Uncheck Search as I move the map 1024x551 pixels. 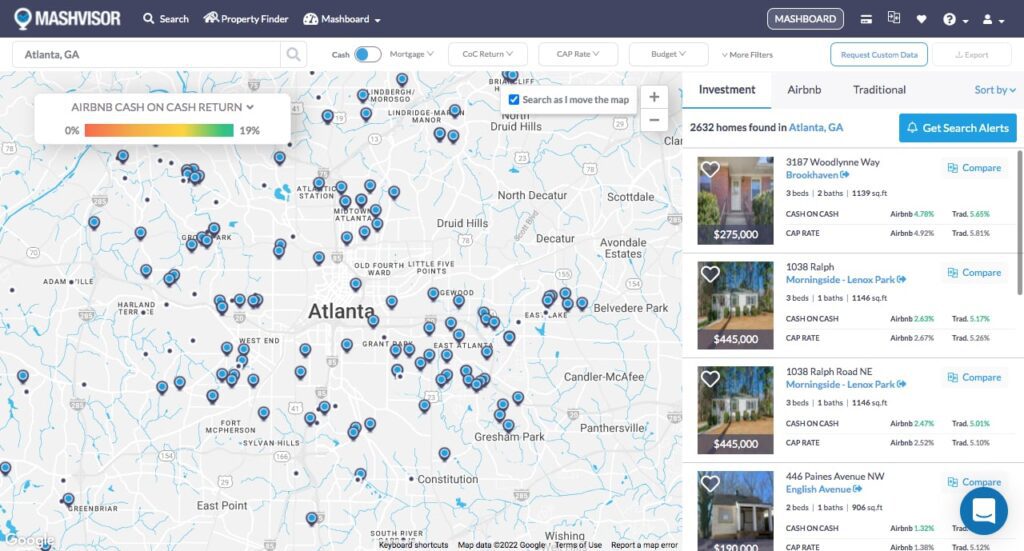click(514, 99)
